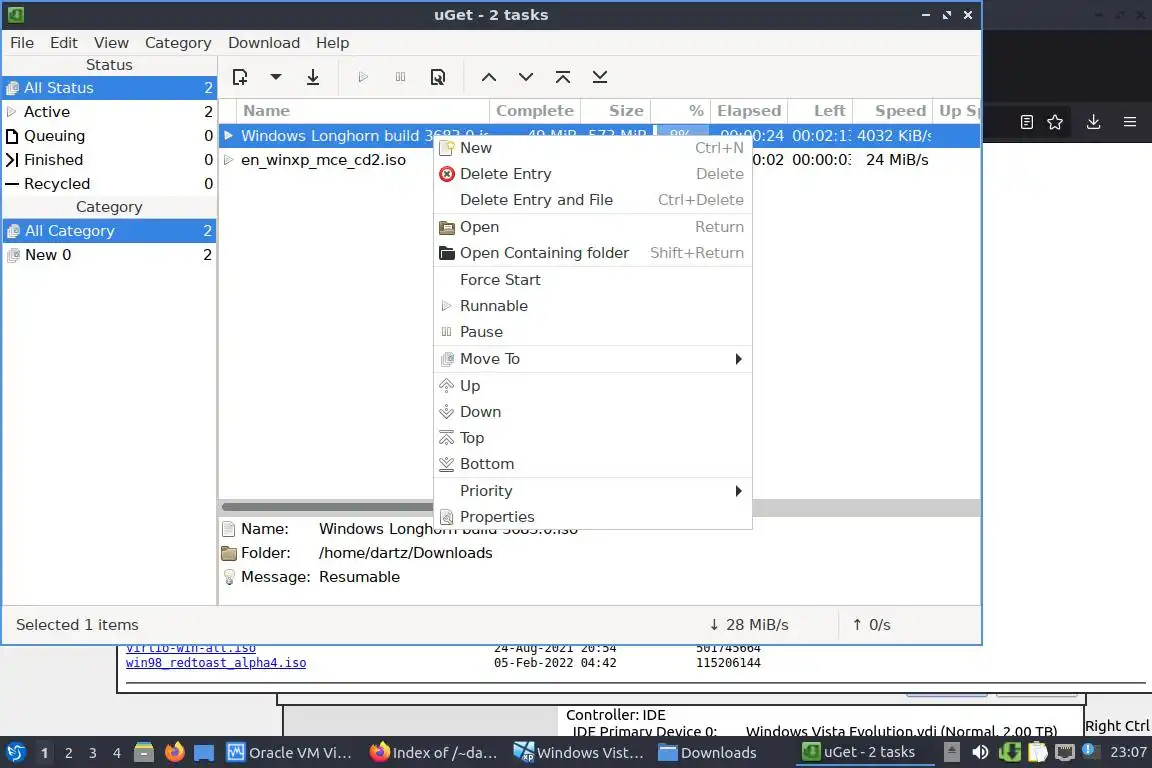This screenshot has height=768, width=1152.
Task: Open the Help menu
Action: [x=332, y=43]
